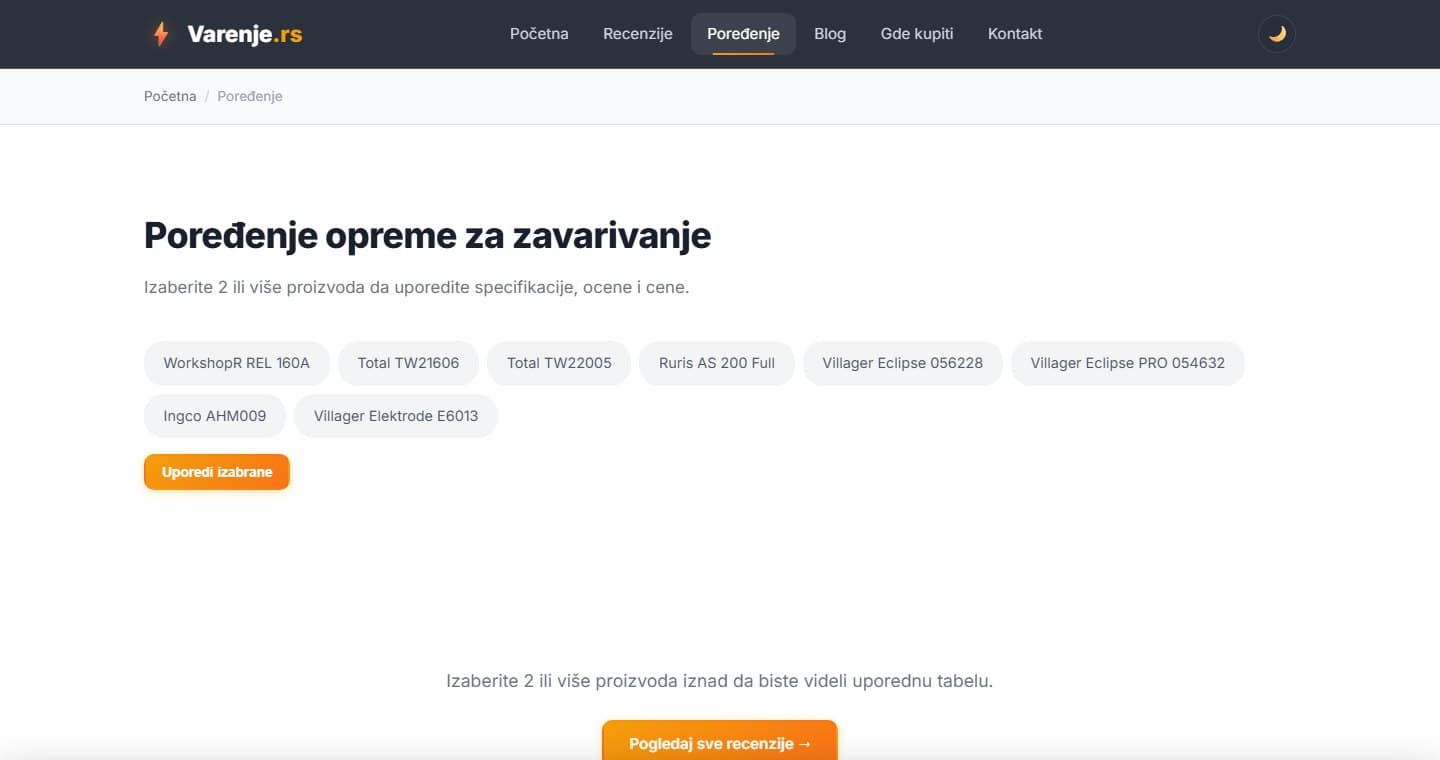Viewport: 1440px width, 760px height.
Task: Click the subtitle about choosing 2 products
Action: click(417, 288)
